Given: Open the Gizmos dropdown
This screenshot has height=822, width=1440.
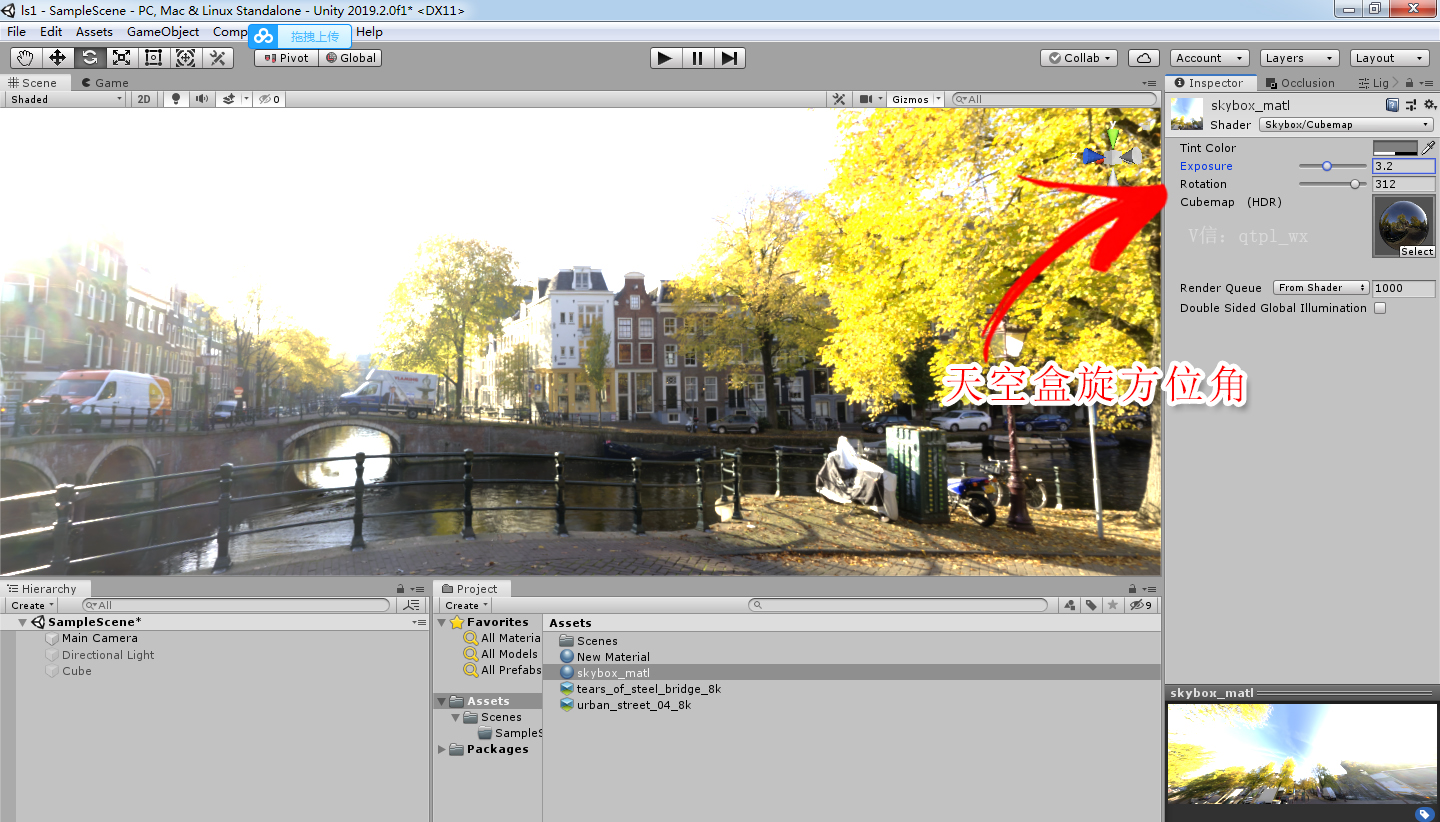Looking at the screenshot, I should (916, 99).
